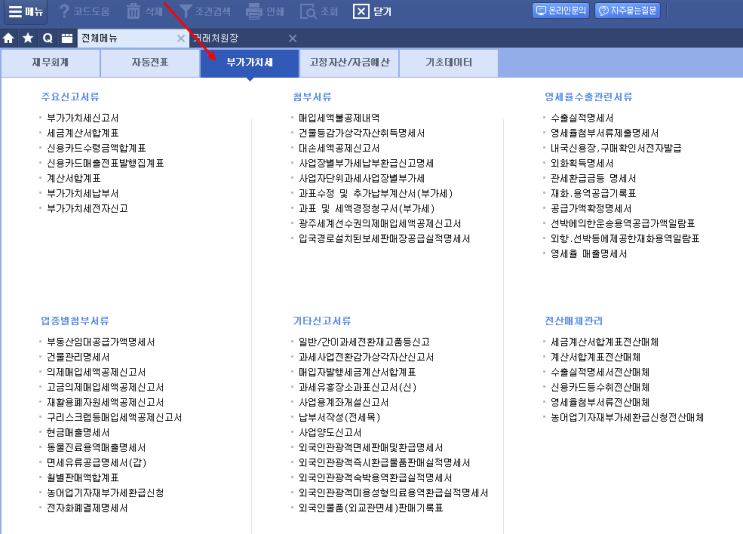The height and width of the screenshot is (534, 743).
Task: Click the 조회 magnifier search icon
Action: coord(308,11)
